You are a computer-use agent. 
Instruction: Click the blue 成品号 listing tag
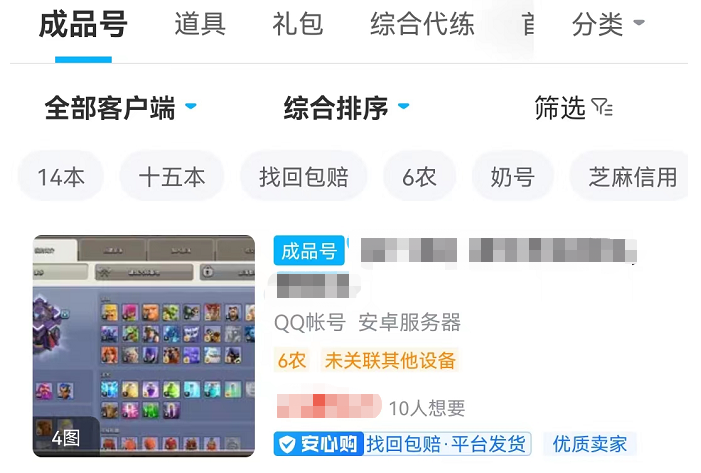point(309,250)
